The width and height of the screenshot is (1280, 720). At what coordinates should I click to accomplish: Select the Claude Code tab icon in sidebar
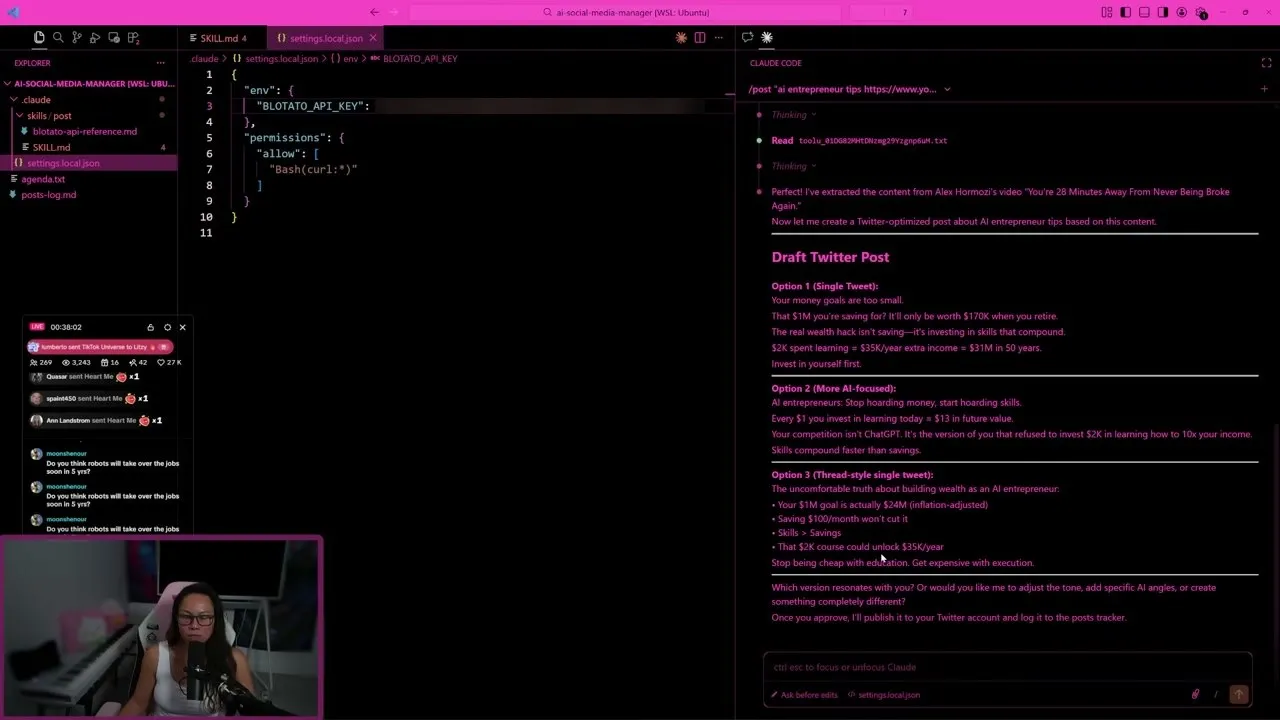click(767, 37)
